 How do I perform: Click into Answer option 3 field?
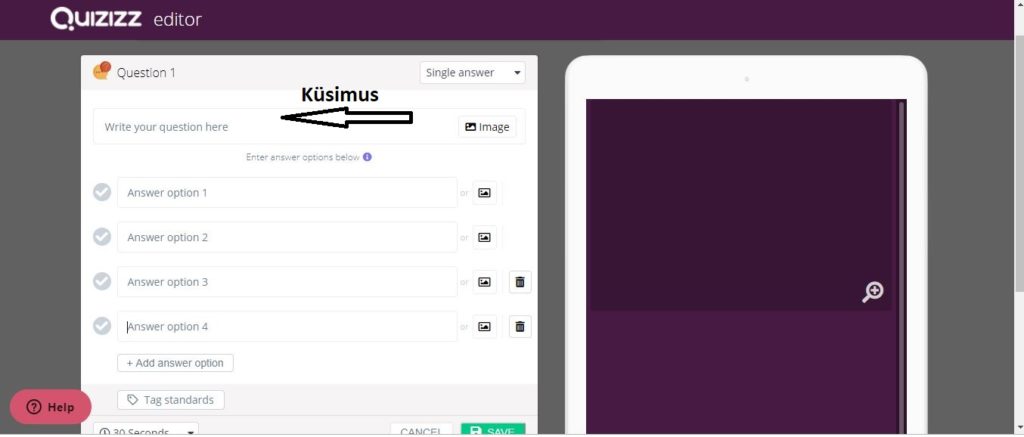point(287,282)
